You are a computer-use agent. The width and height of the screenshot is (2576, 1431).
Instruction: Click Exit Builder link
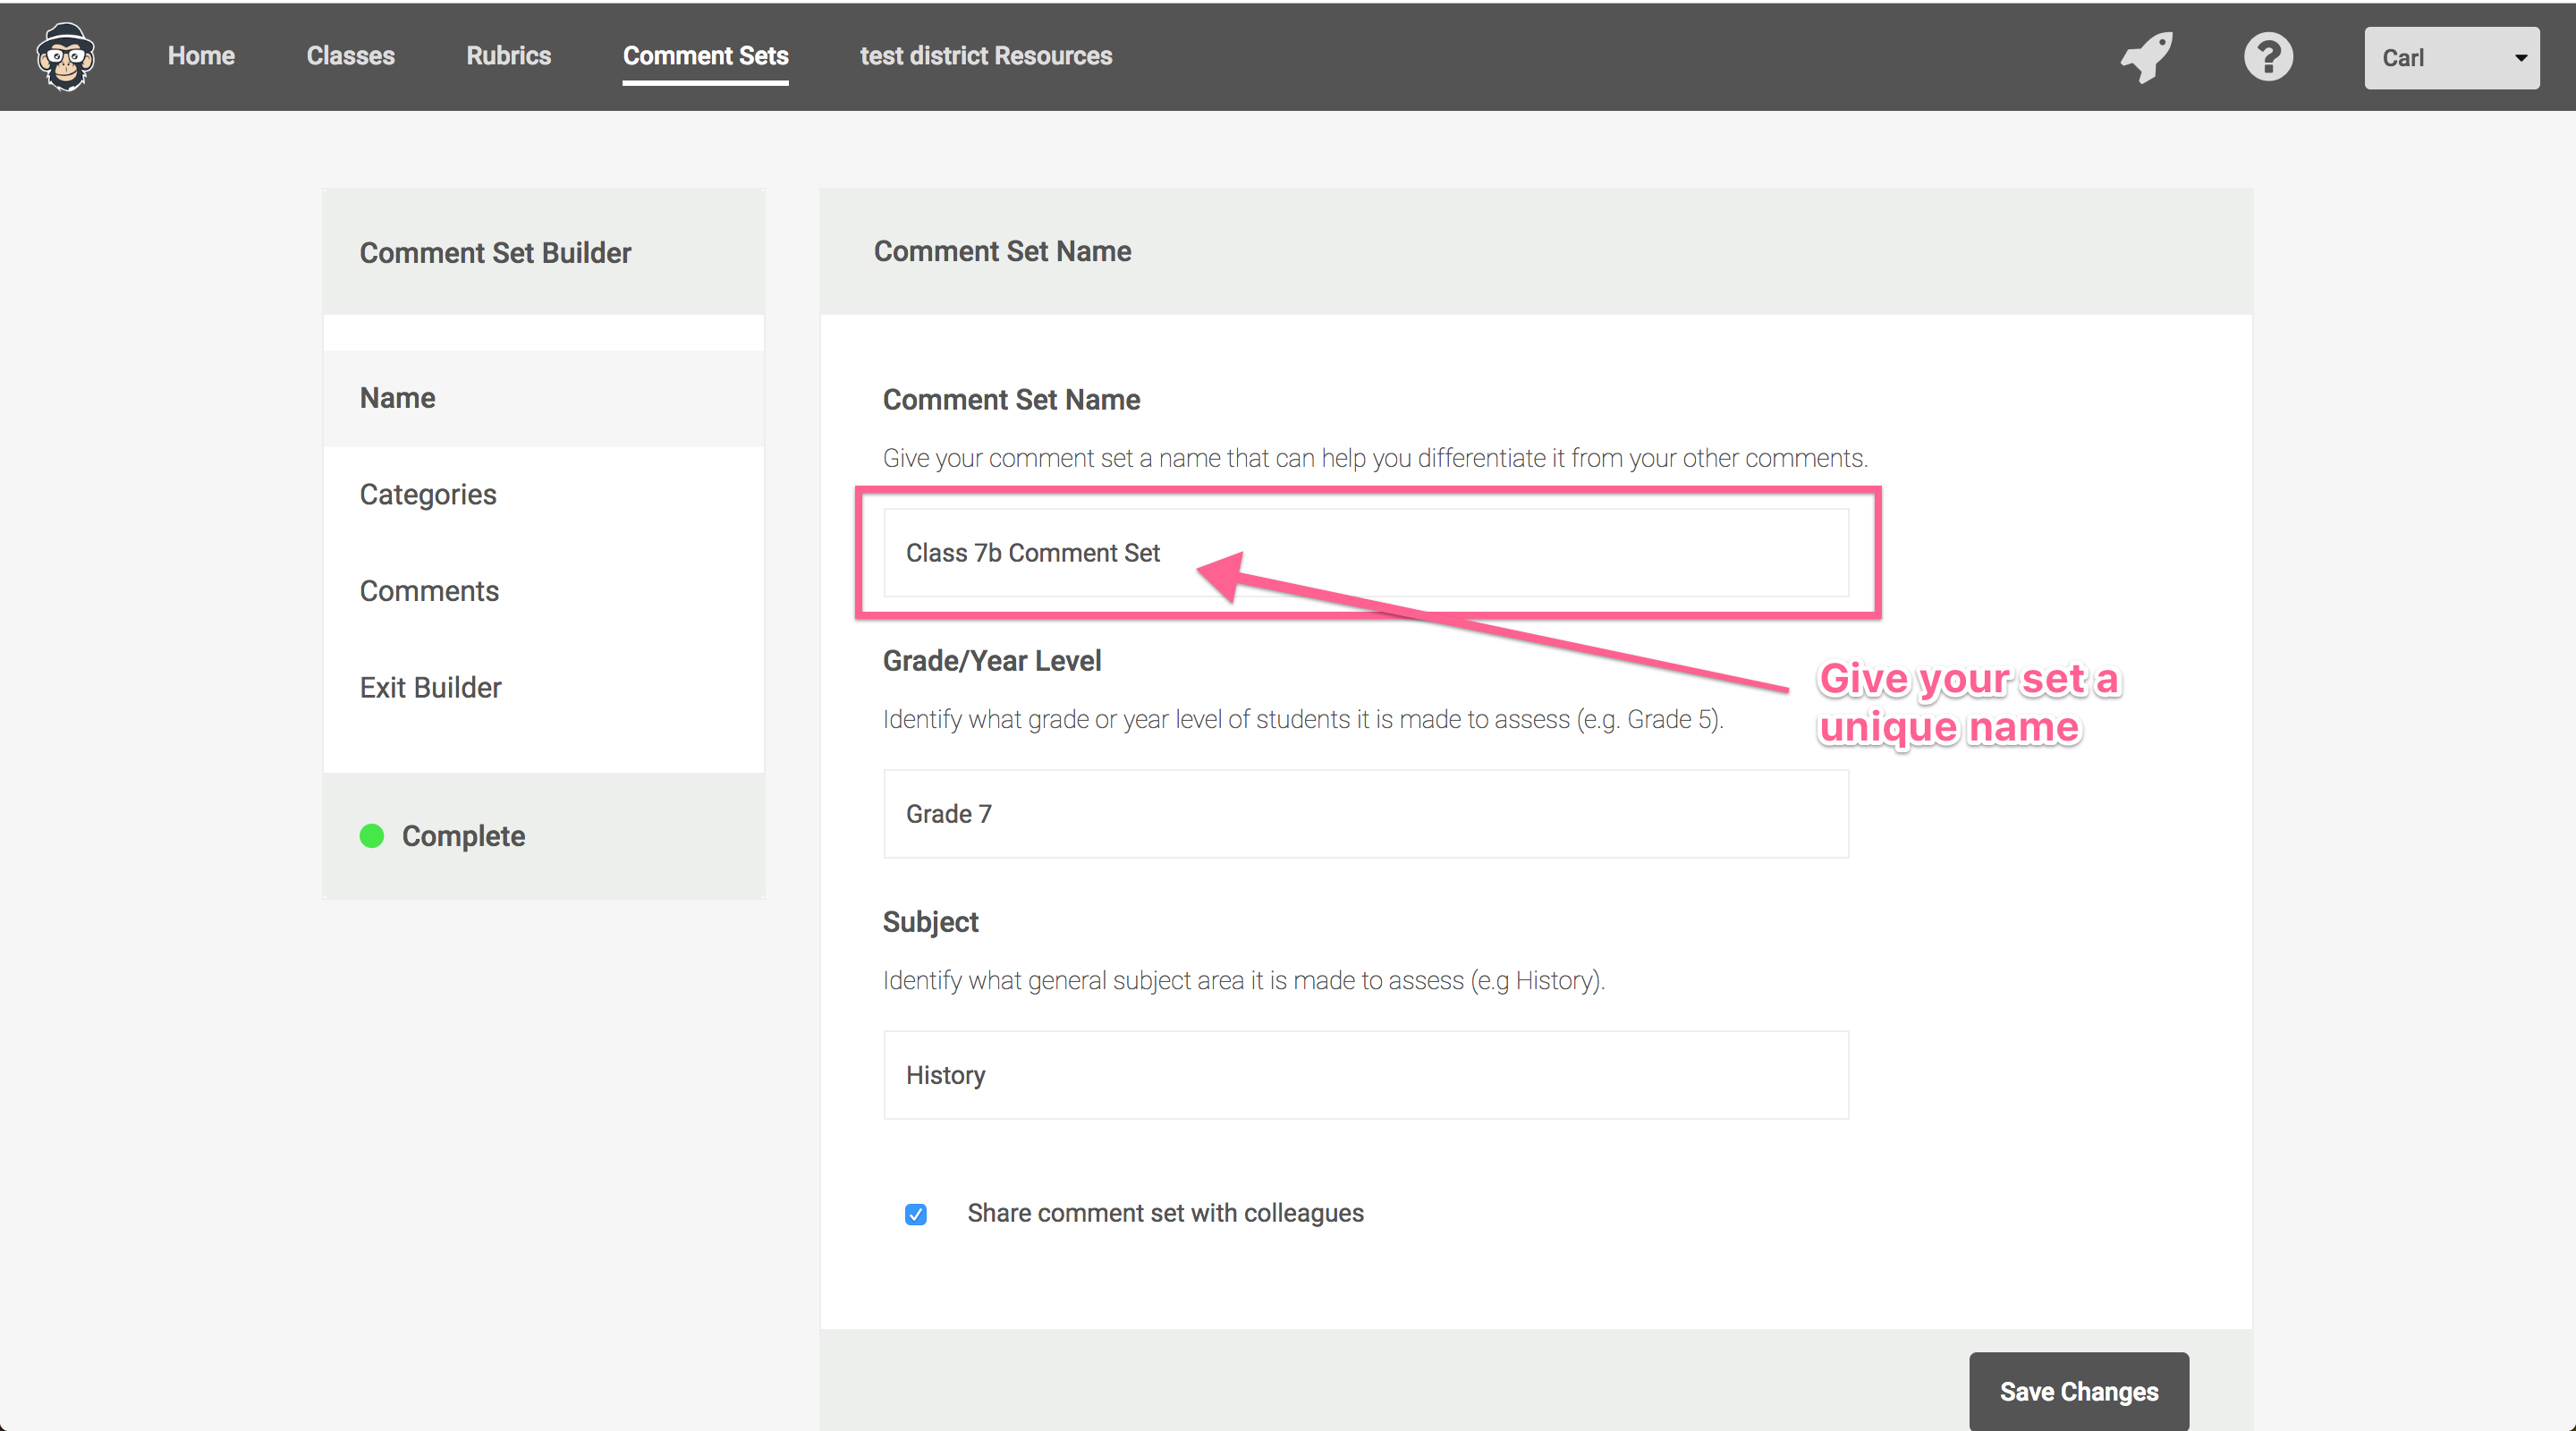coord(430,688)
